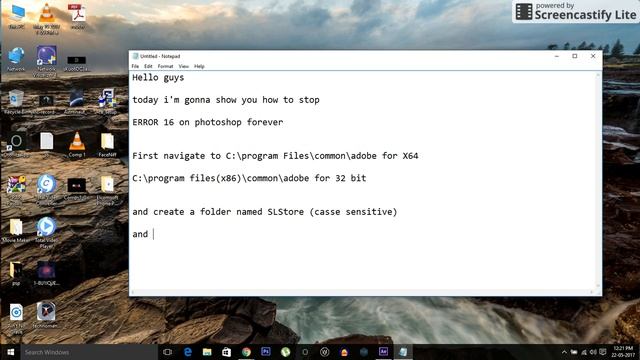Select the Network Visualizer shortcut icon
The height and width of the screenshot is (360, 640).
pos(47,61)
